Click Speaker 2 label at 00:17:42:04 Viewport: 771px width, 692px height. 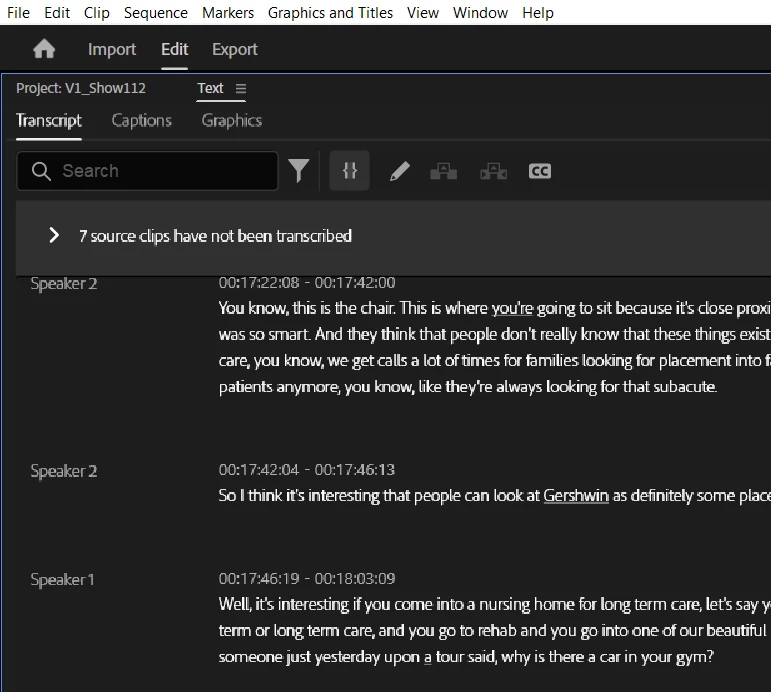point(63,471)
